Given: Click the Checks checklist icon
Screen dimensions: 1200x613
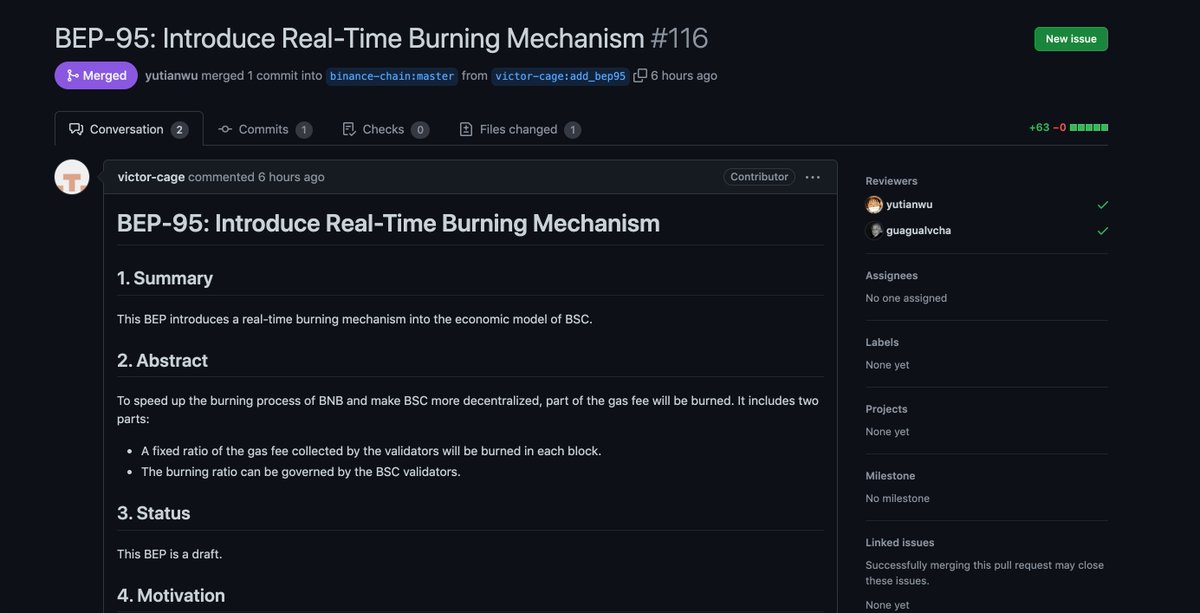Looking at the screenshot, I should pos(348,128).
